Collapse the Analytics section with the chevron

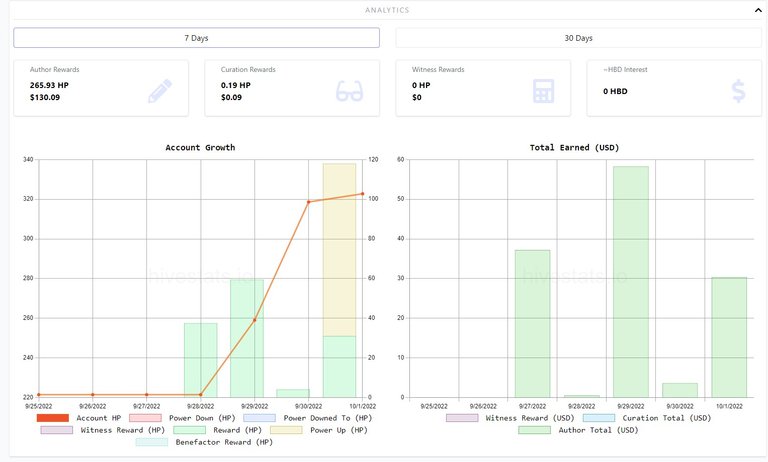pyautogui.click(x=757, y=10)
